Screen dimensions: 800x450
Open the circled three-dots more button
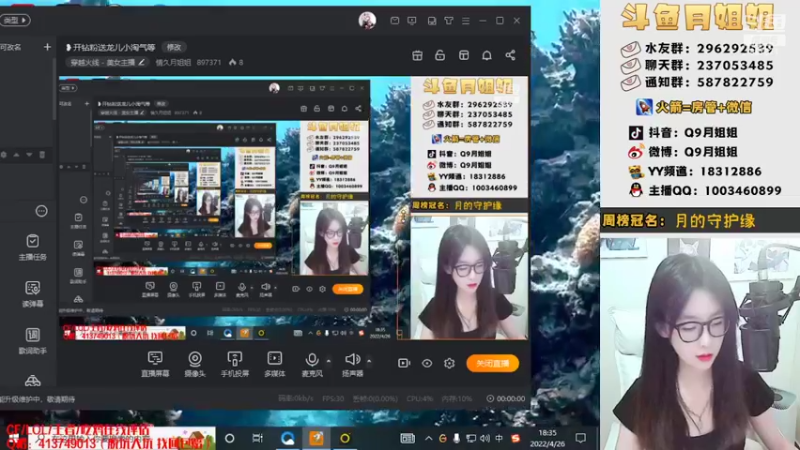41,211
